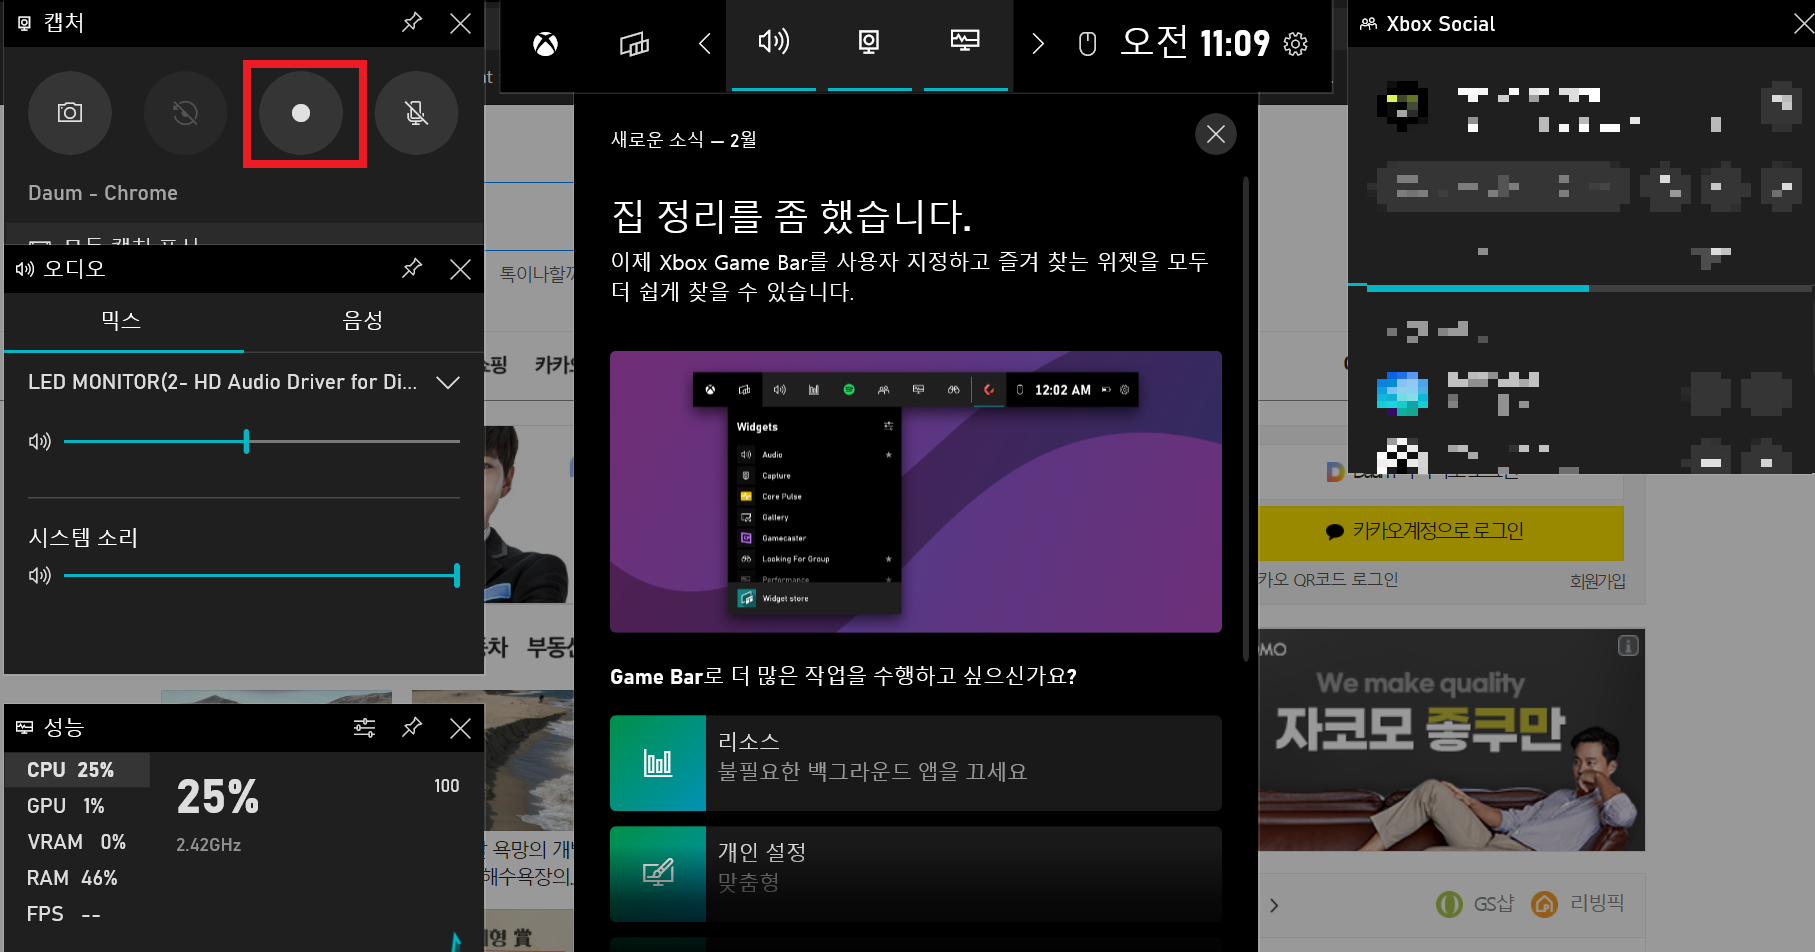Select the CPU 25% metric
The image size is (1815, 952).
click(x=77, y=770)
